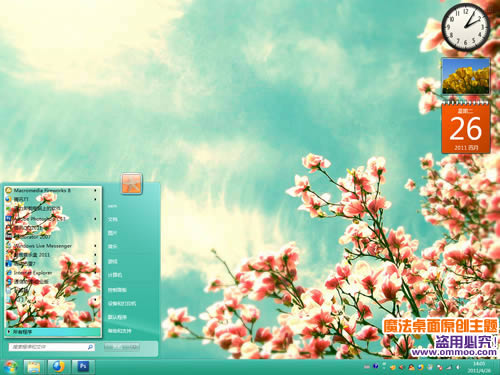Viewport: 500px width, 375px height.
Task: Open the volume speaker tray icon
Action: click(458, 367)
